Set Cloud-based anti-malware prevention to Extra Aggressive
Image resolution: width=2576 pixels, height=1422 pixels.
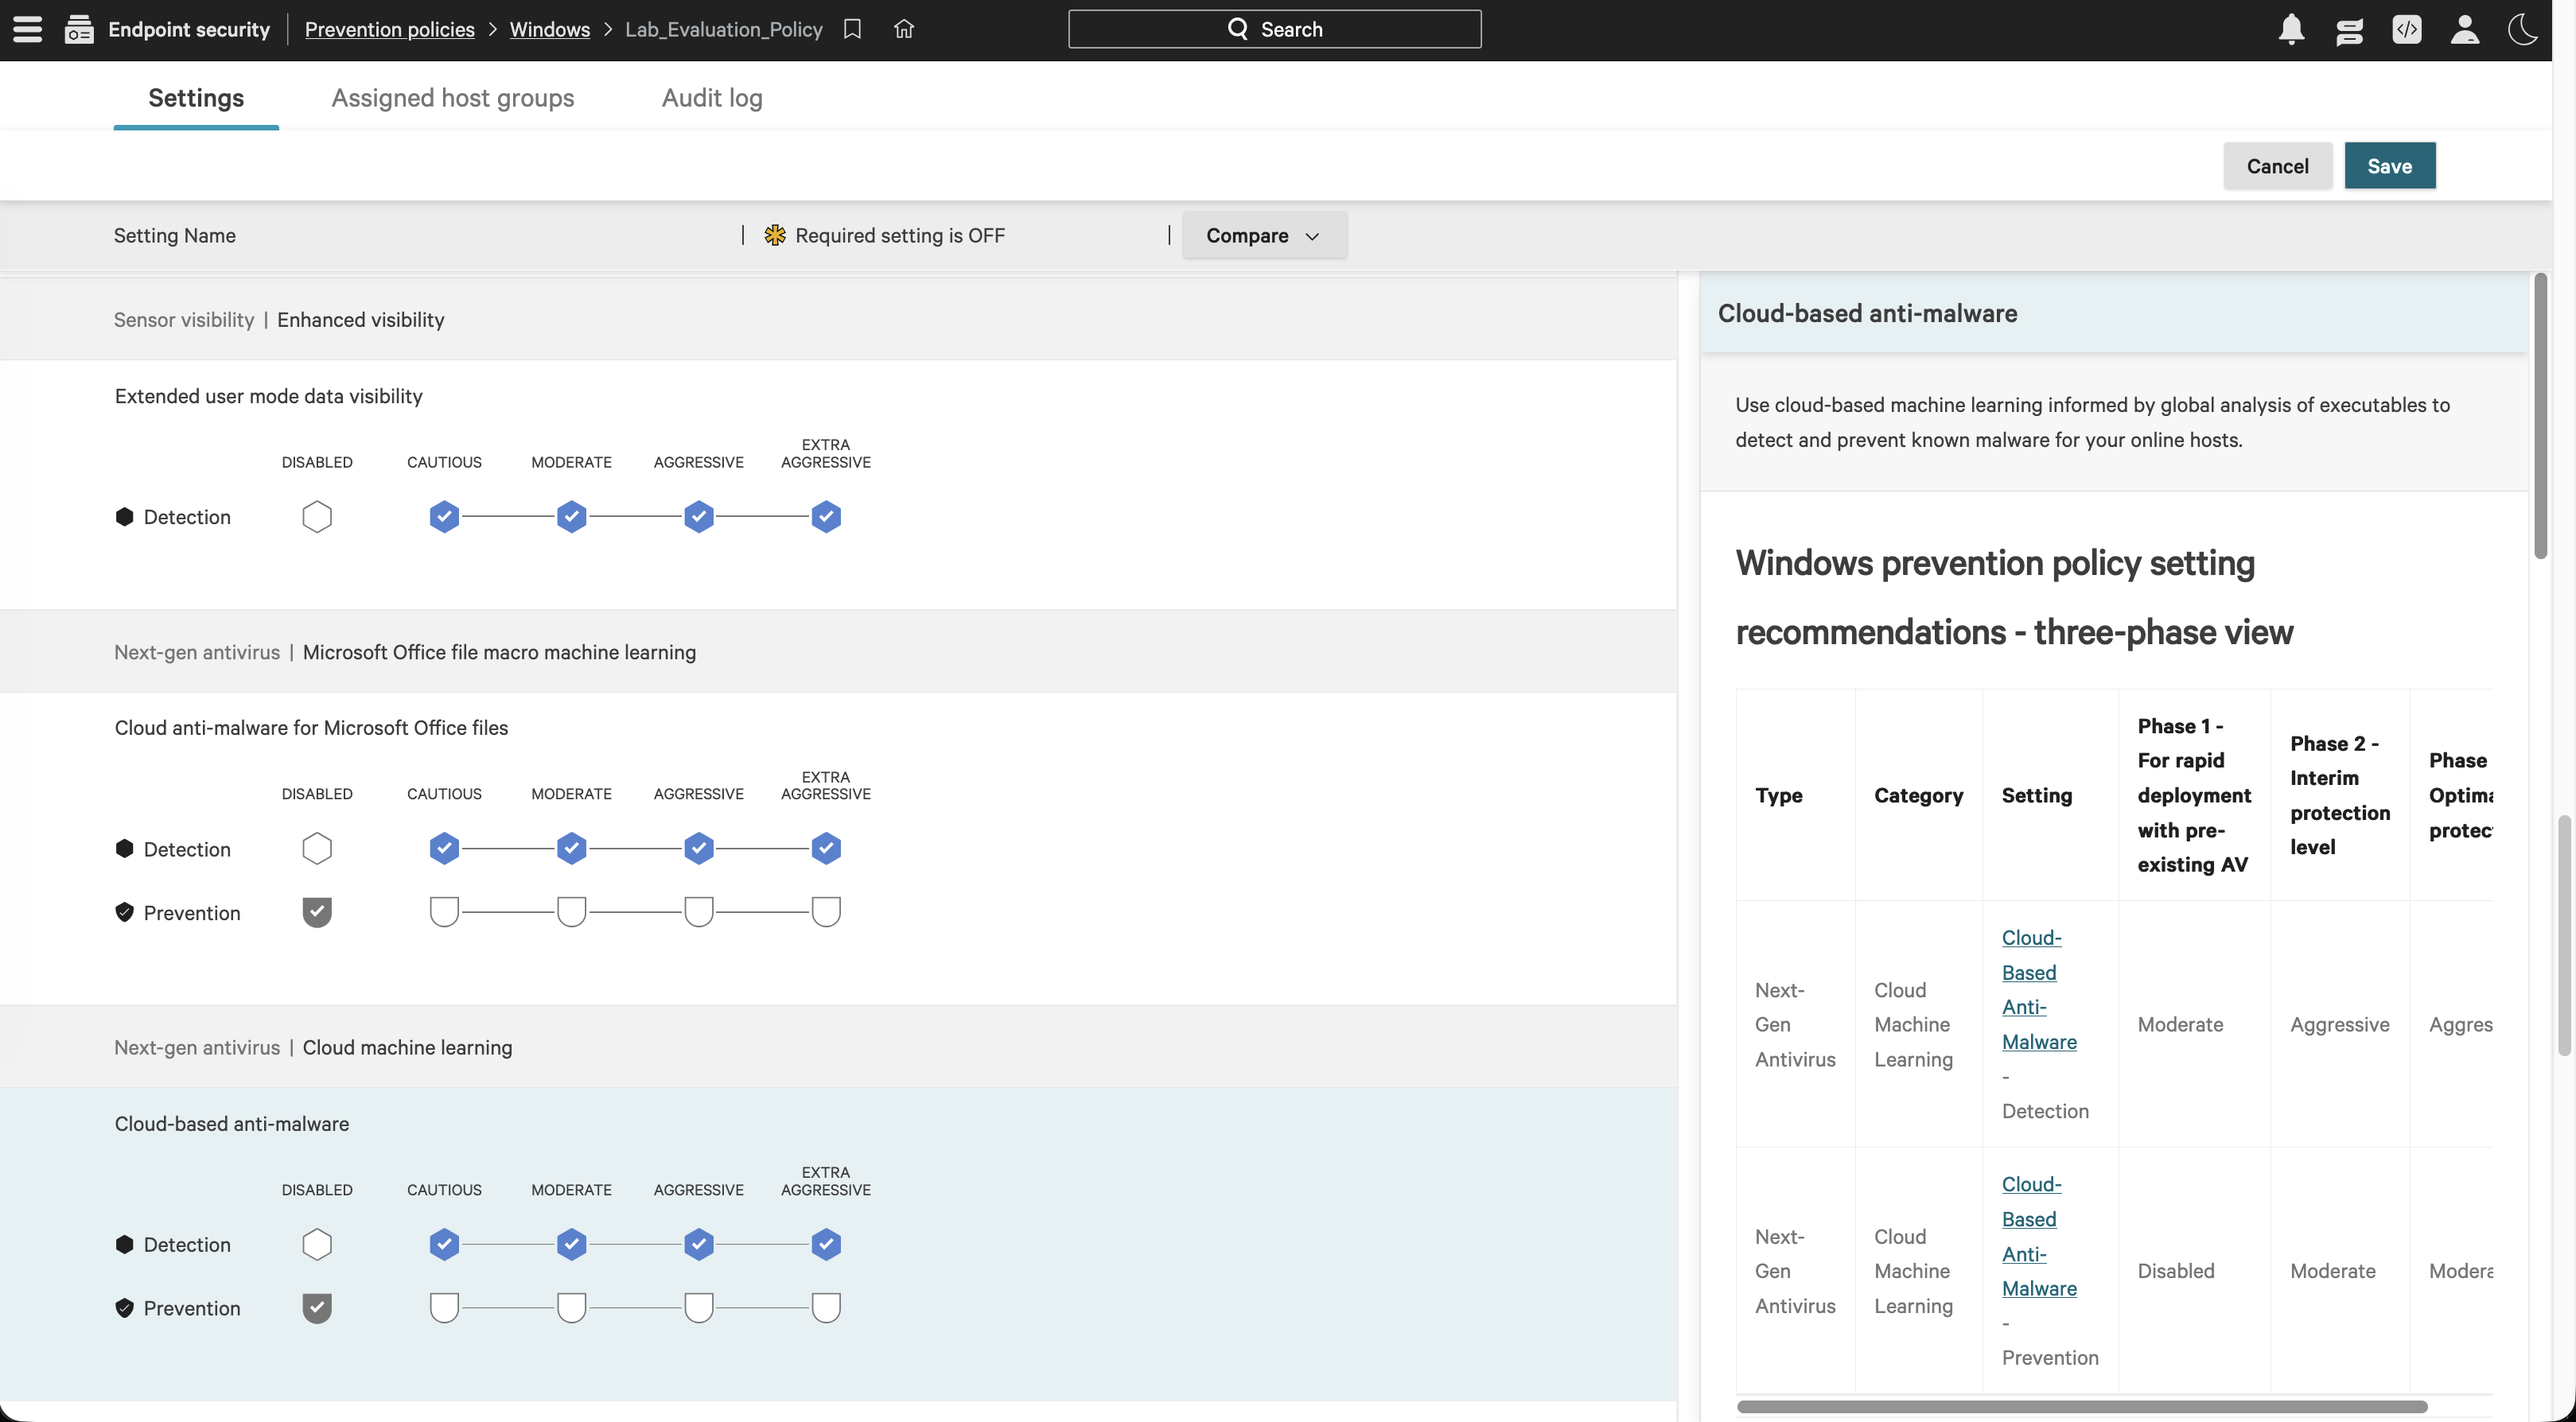tap(826, 1308)
